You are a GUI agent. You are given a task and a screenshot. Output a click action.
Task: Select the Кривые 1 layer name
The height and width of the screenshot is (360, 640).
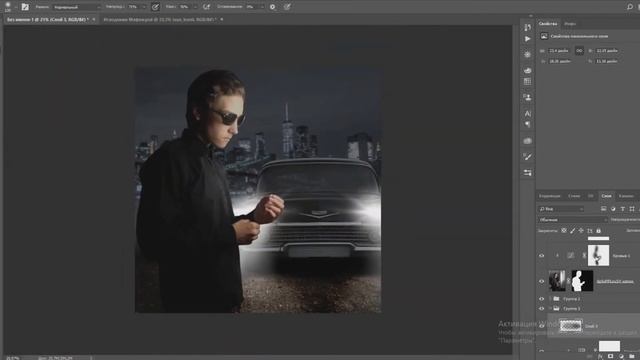pos(621,256)
